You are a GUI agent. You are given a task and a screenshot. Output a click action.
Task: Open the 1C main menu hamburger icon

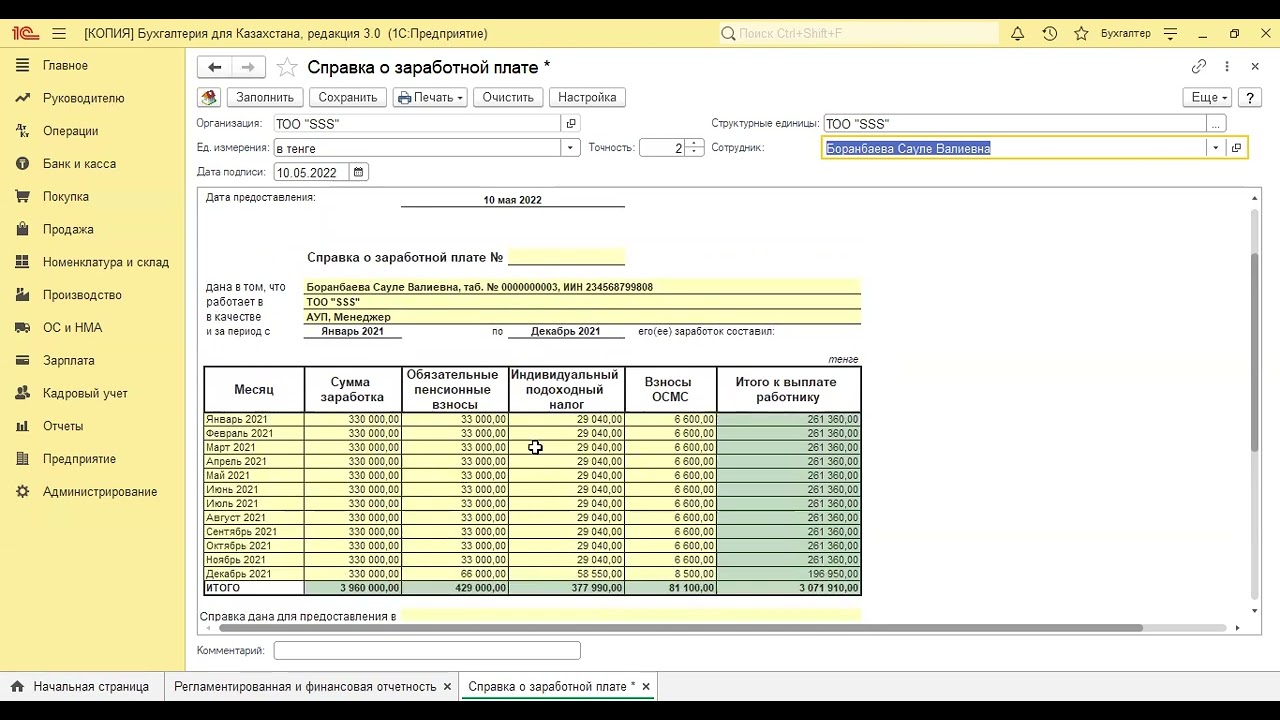59,33
